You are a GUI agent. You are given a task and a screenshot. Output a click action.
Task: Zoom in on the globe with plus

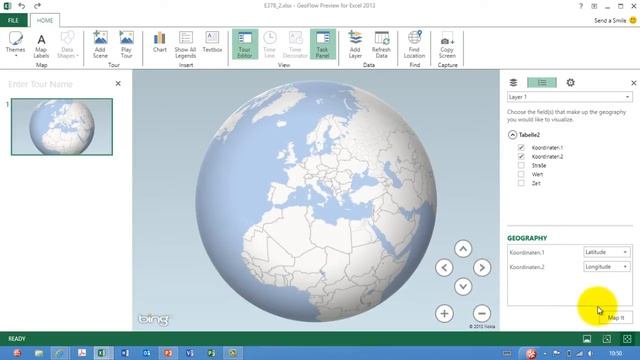[x=444, y=313]
